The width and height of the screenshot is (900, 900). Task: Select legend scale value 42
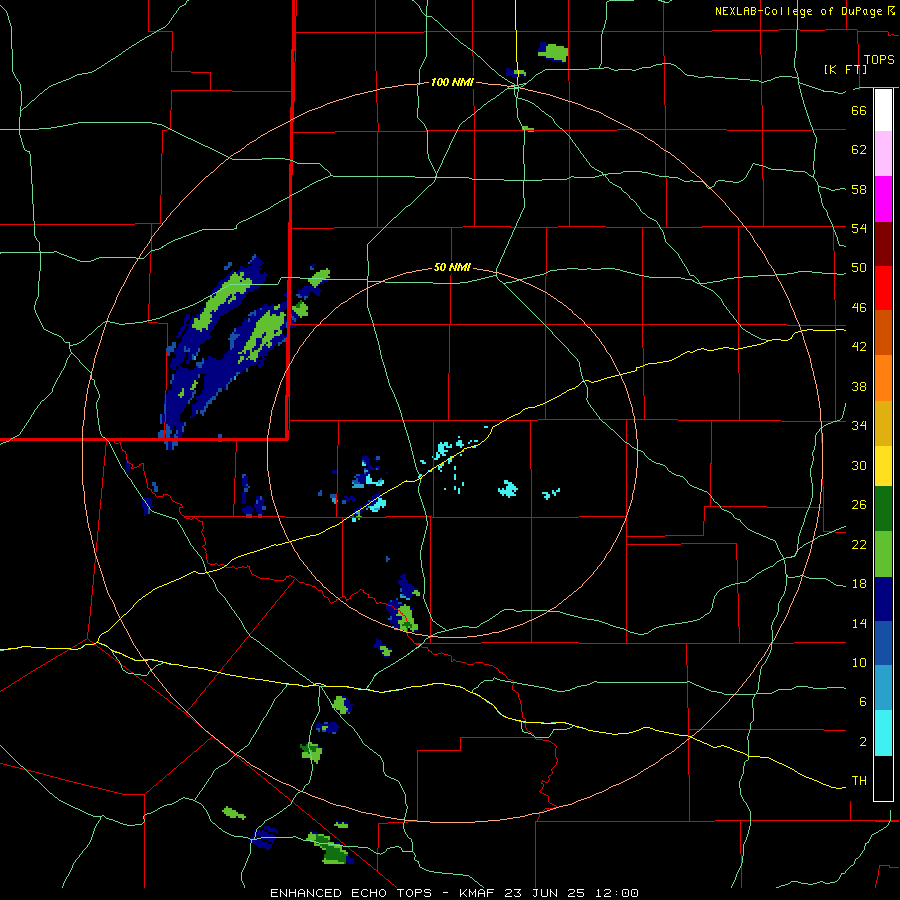pyautogui.click(x=859, y=347)
